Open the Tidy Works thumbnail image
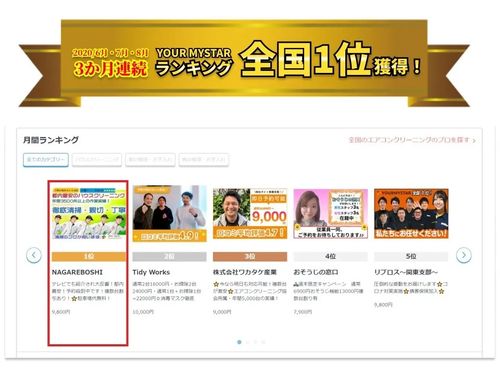500x375 pixels. [x=169, y=213]
